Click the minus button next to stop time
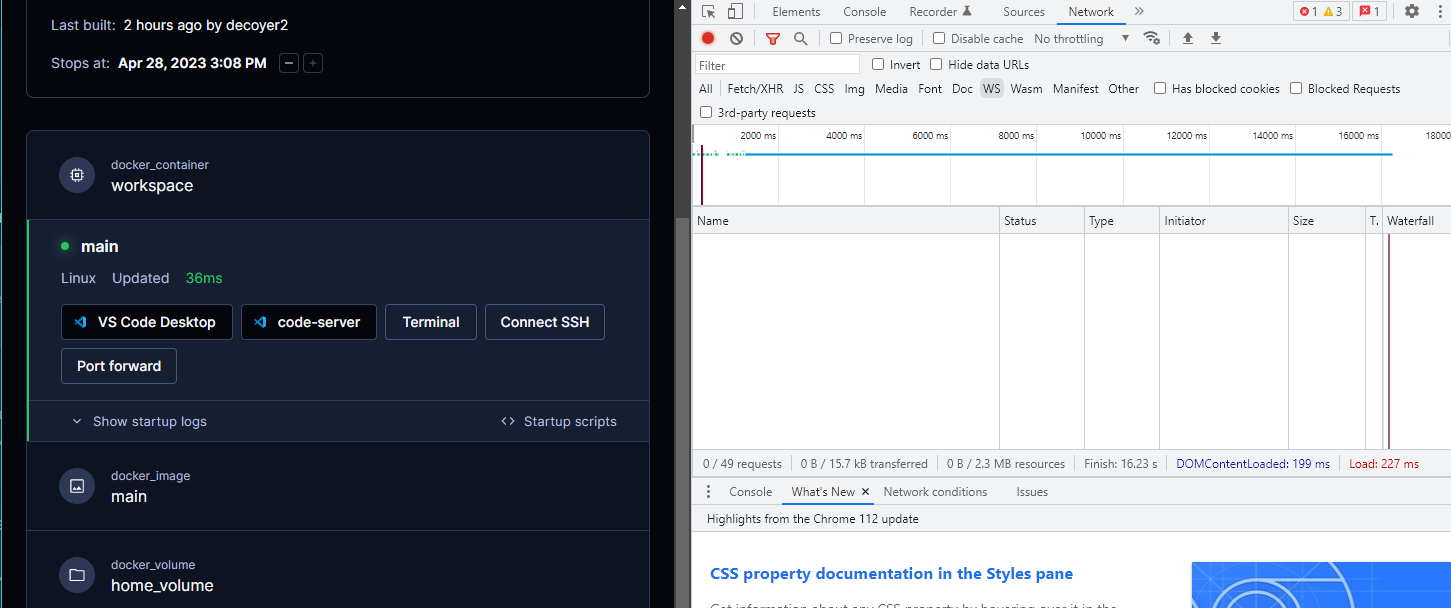The height and width of the screenshot is (608, 1451). click(288, 63)
